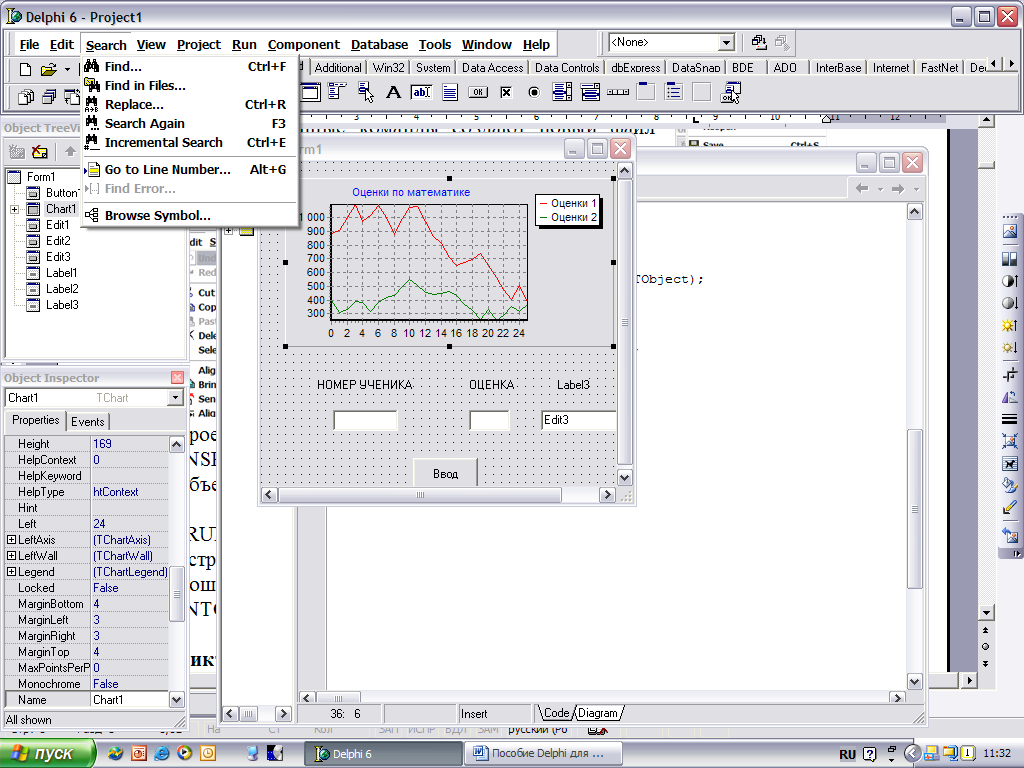1024x768 pixels.
Task: Open the component selector dropdown in Object Inspector
Action: tap(175, 398)
